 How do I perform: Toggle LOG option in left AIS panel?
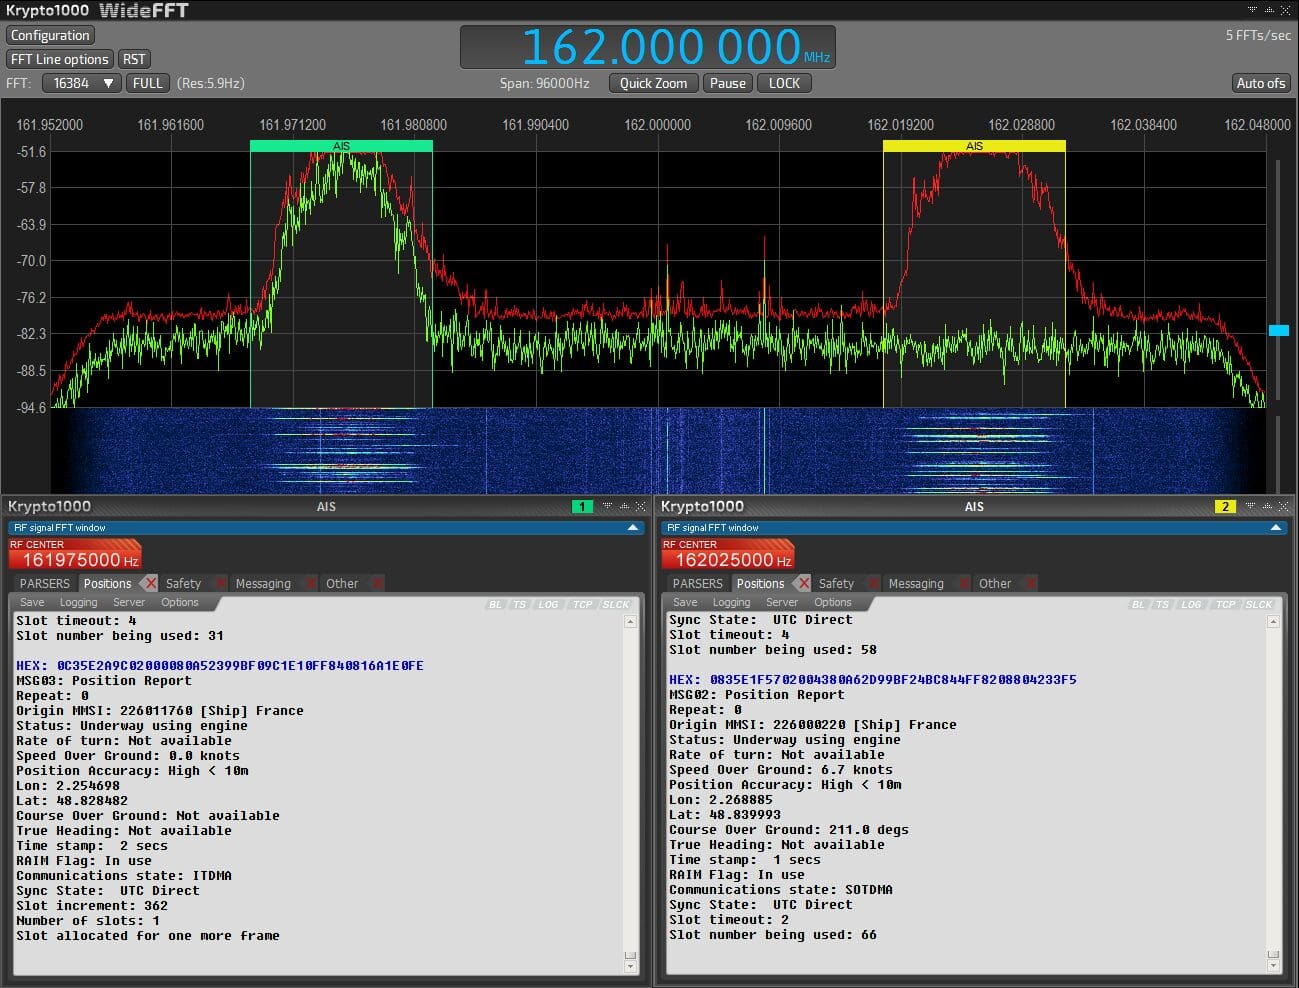tap(549, 604)
